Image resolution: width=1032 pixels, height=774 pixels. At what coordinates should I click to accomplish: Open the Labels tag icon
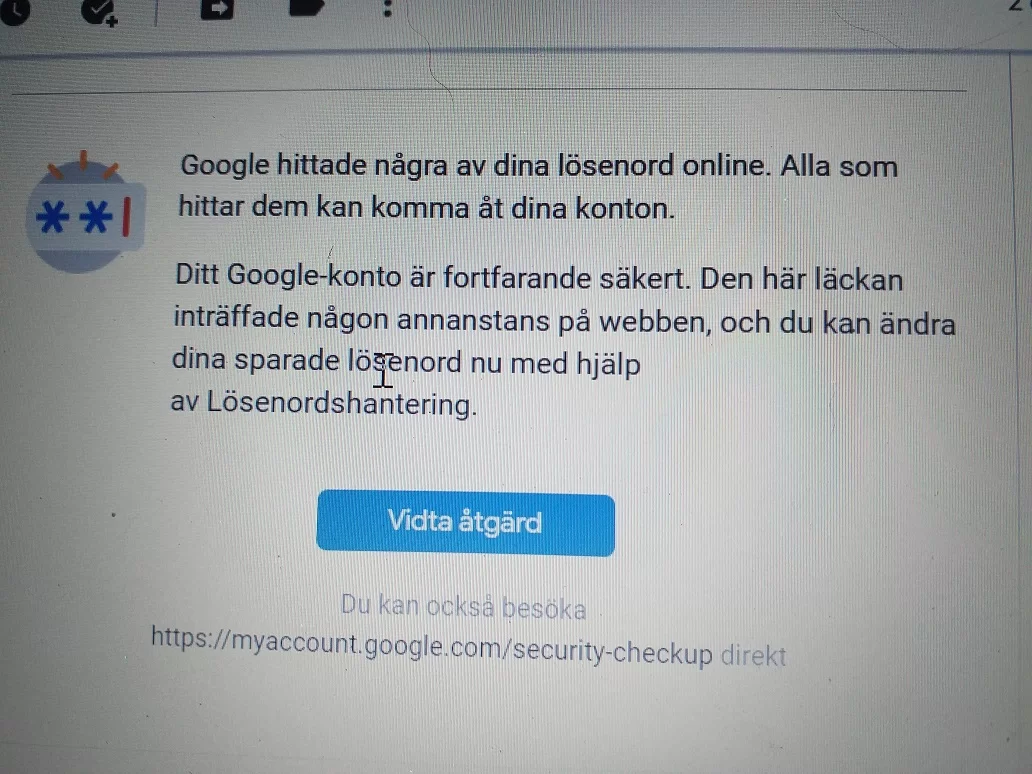(307, 7)
